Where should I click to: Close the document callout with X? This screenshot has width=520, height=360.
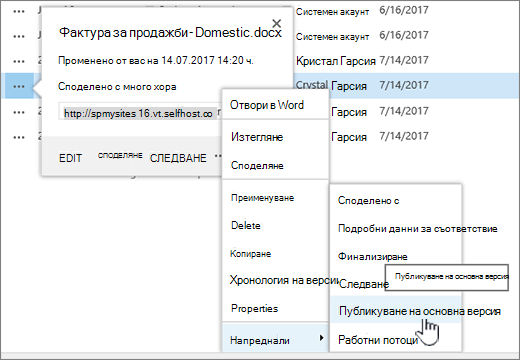(277, 23)
